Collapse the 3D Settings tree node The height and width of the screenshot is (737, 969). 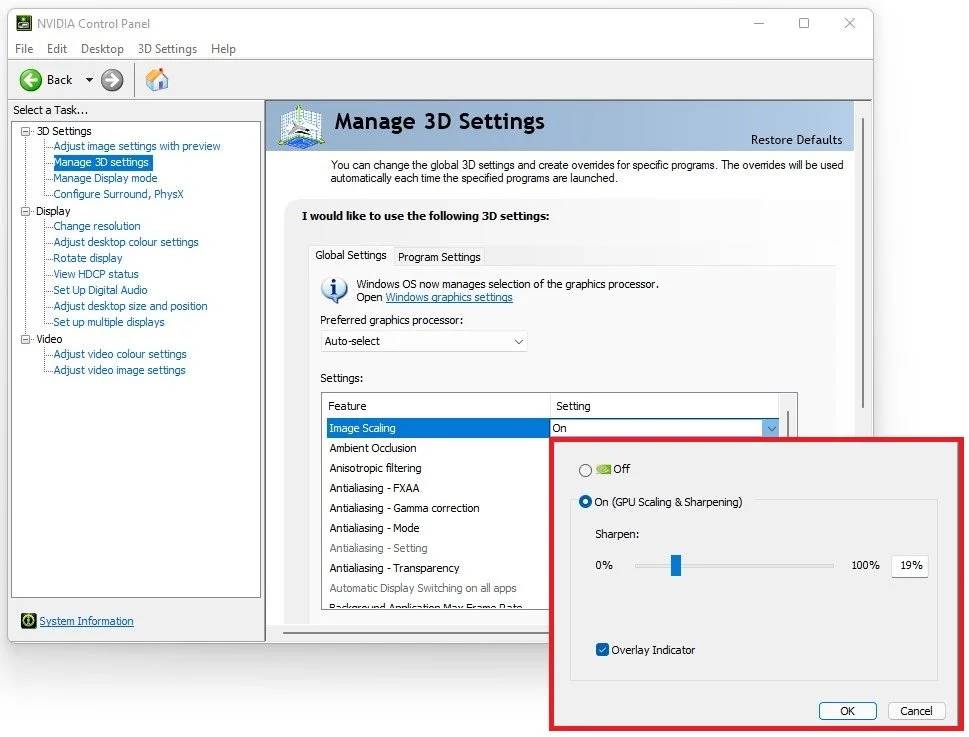click(25, 132)
